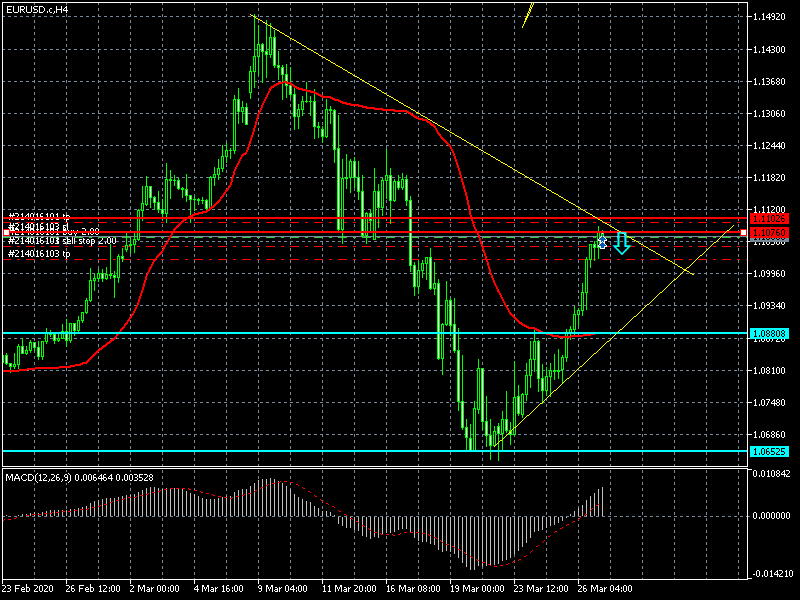Image resolution: width=800 pixels, height=600 pixels.
Task: Click the MACD scale value 0.000000
Action: click(771, 516)
